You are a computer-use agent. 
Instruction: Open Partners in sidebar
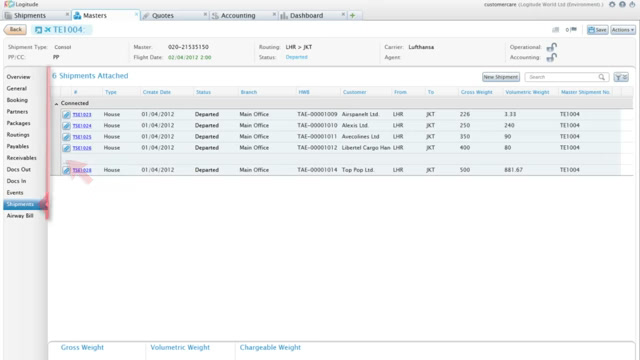click(x=17, y=111)
